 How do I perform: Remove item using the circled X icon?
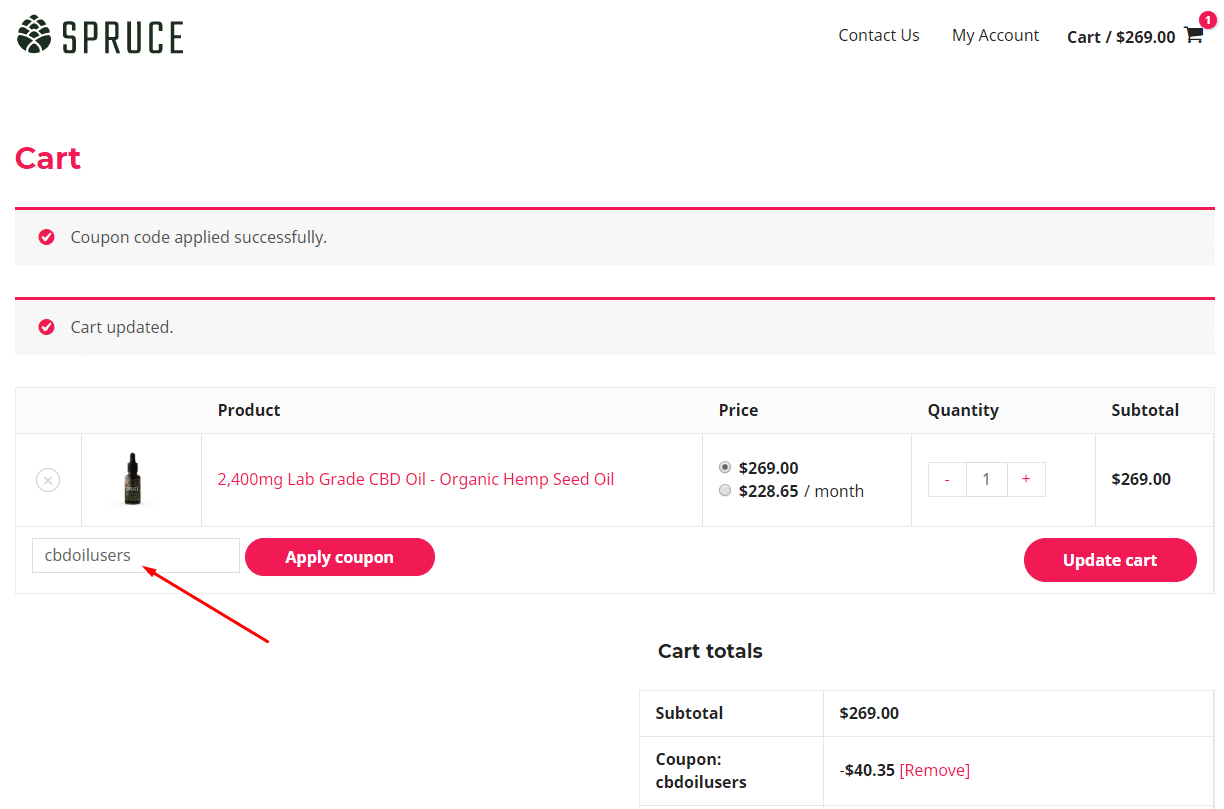[x=48, y=480]
